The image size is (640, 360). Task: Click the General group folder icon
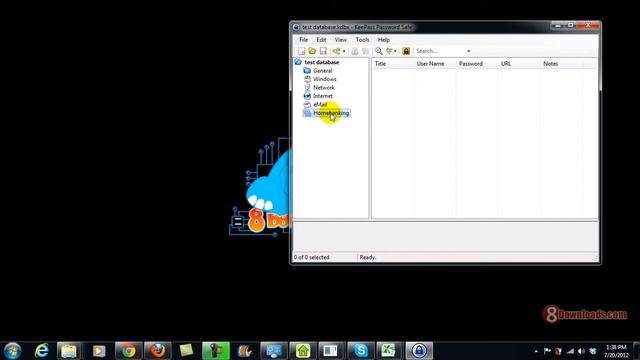307,71
